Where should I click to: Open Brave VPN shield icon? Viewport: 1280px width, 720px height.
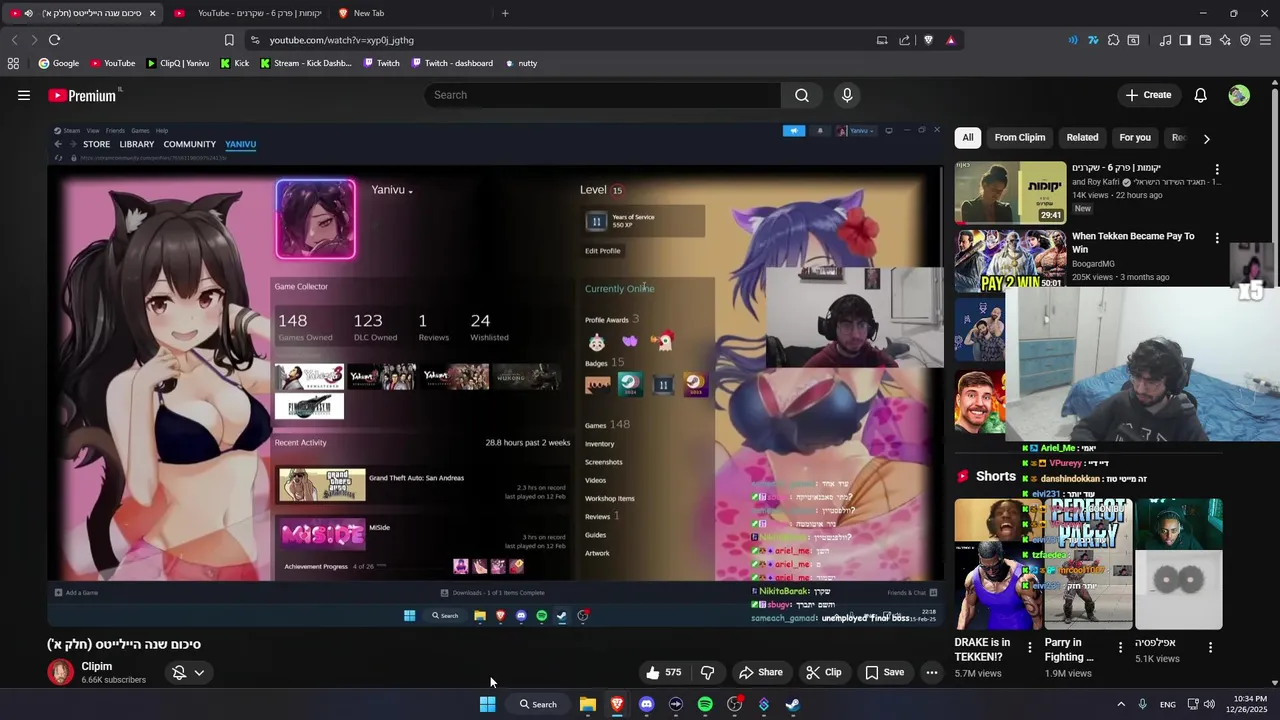pyautogui.click(x=1245, y=40)
